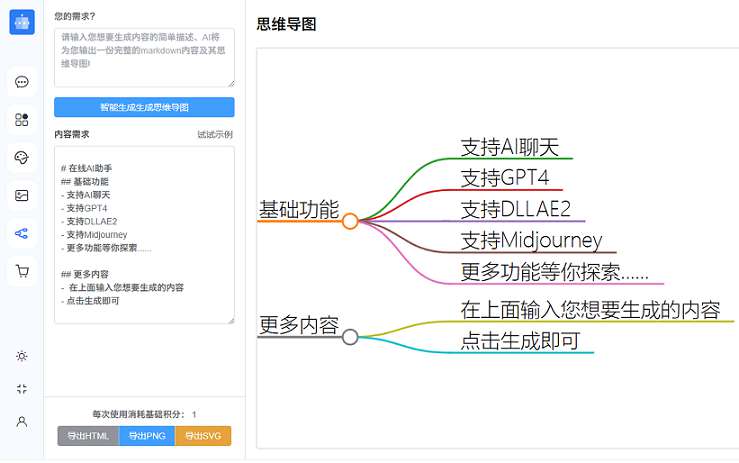Open the user profile icon

click(x=22, y=422)
